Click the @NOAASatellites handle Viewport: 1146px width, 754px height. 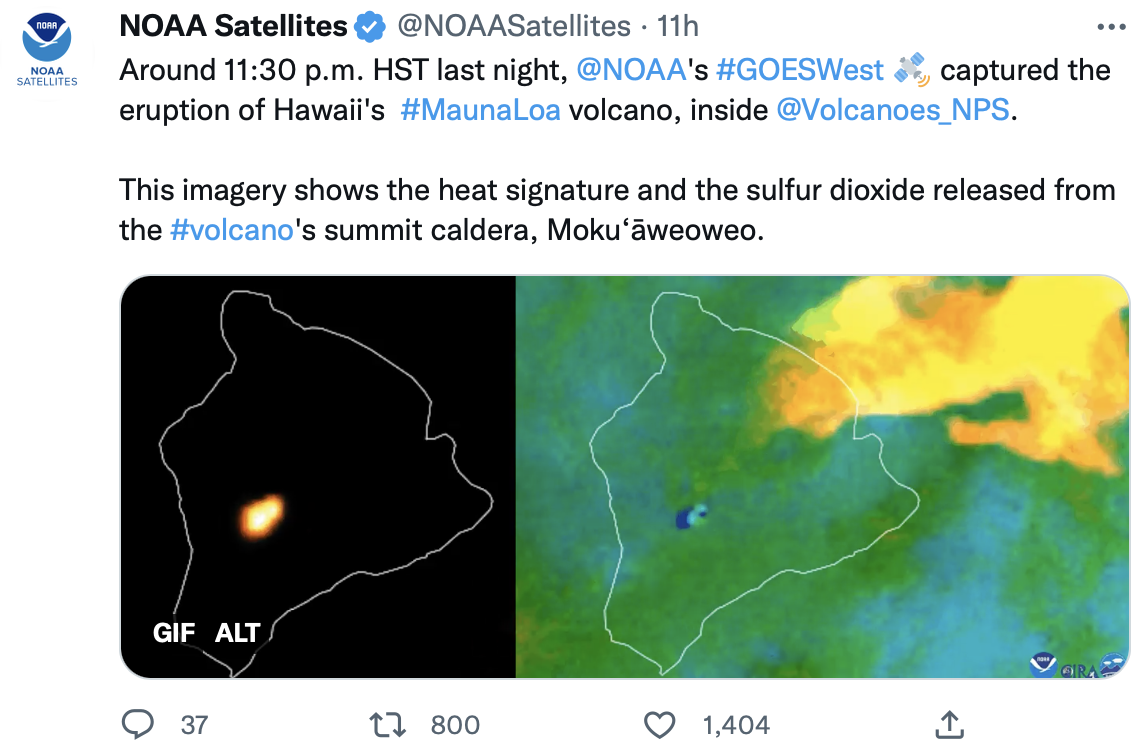point(514,26)
